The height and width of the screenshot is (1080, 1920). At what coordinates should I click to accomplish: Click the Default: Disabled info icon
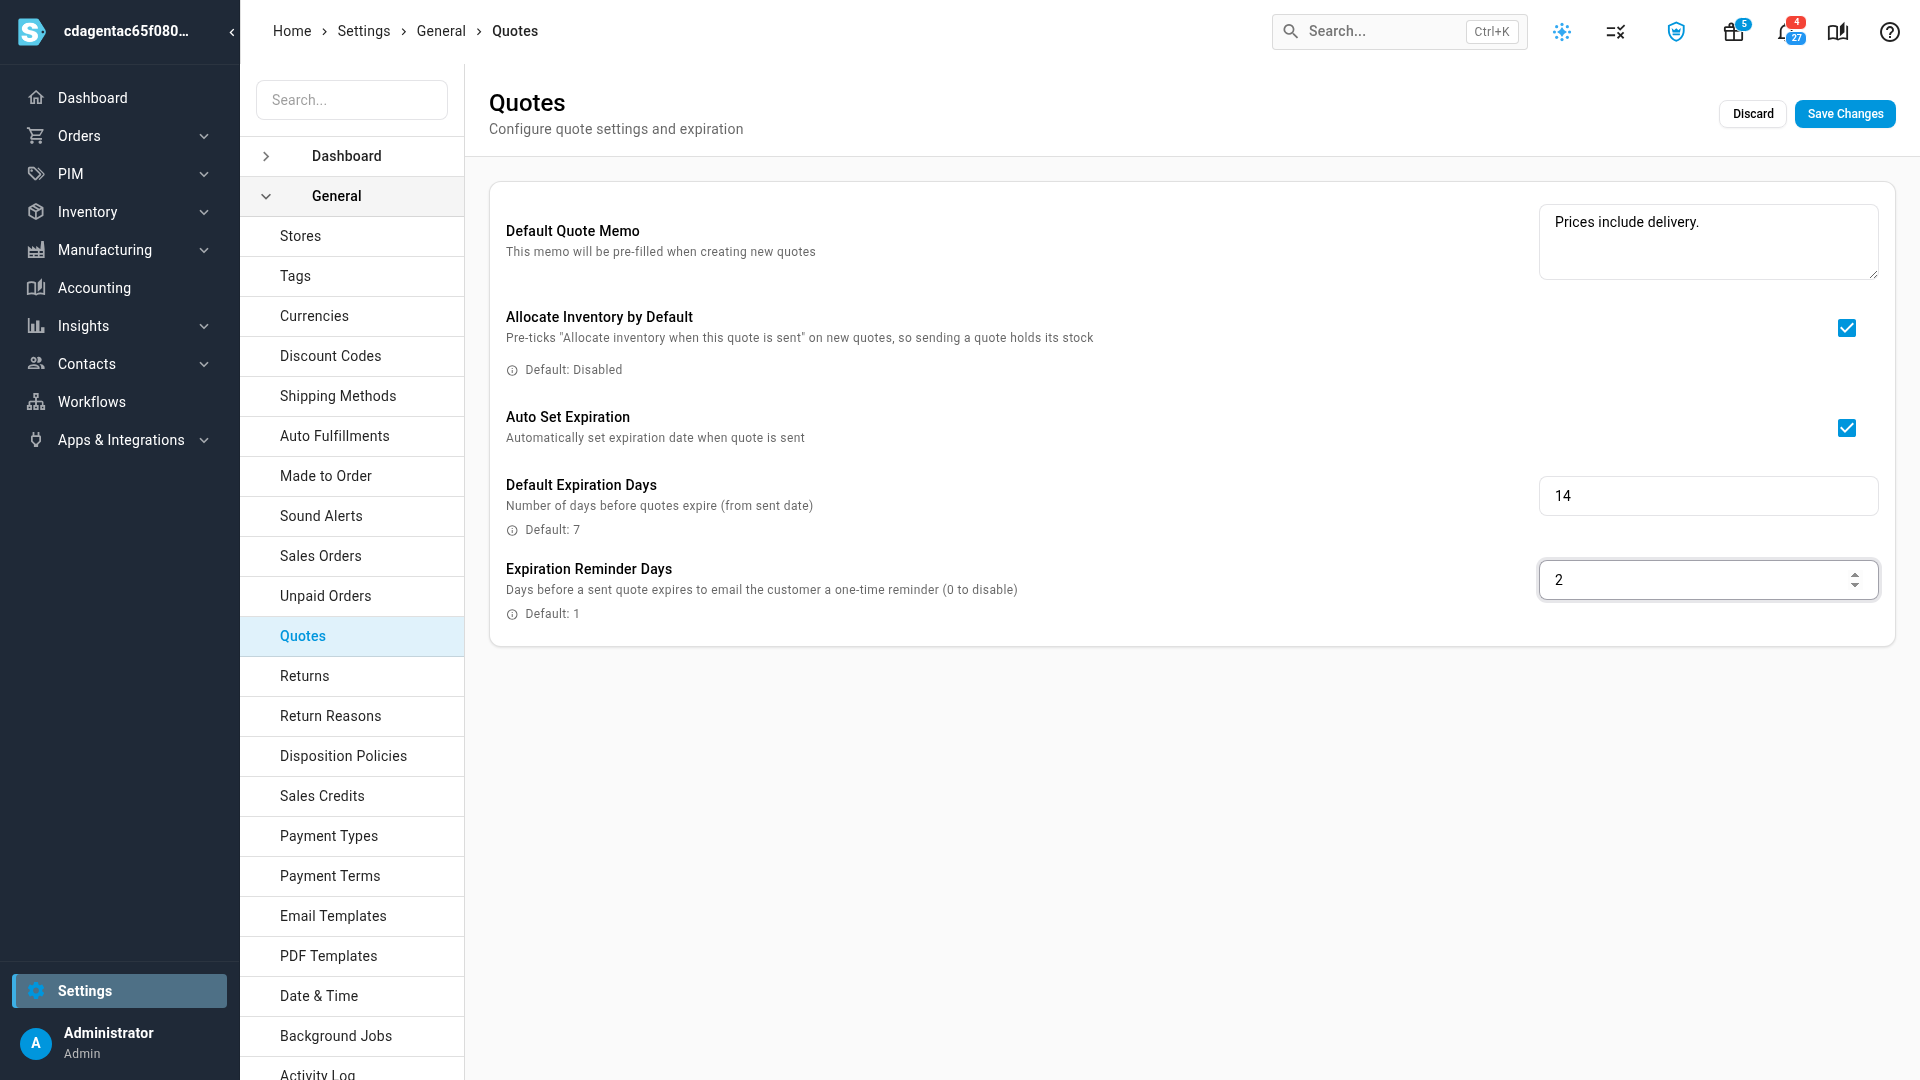(x=512, y=371)
